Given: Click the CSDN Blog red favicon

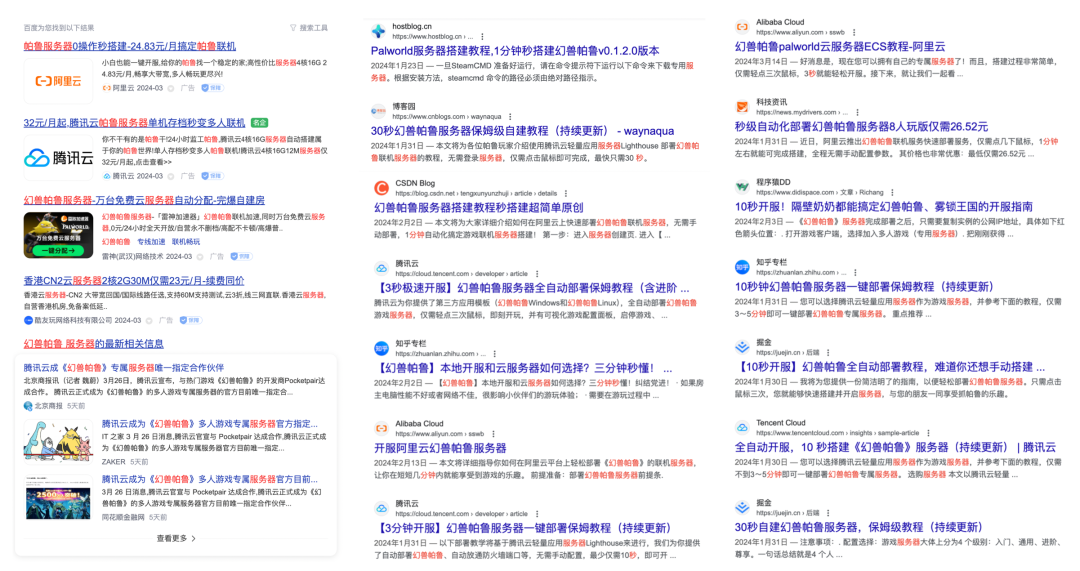Looking at the screenshot, I should [381, 187].
